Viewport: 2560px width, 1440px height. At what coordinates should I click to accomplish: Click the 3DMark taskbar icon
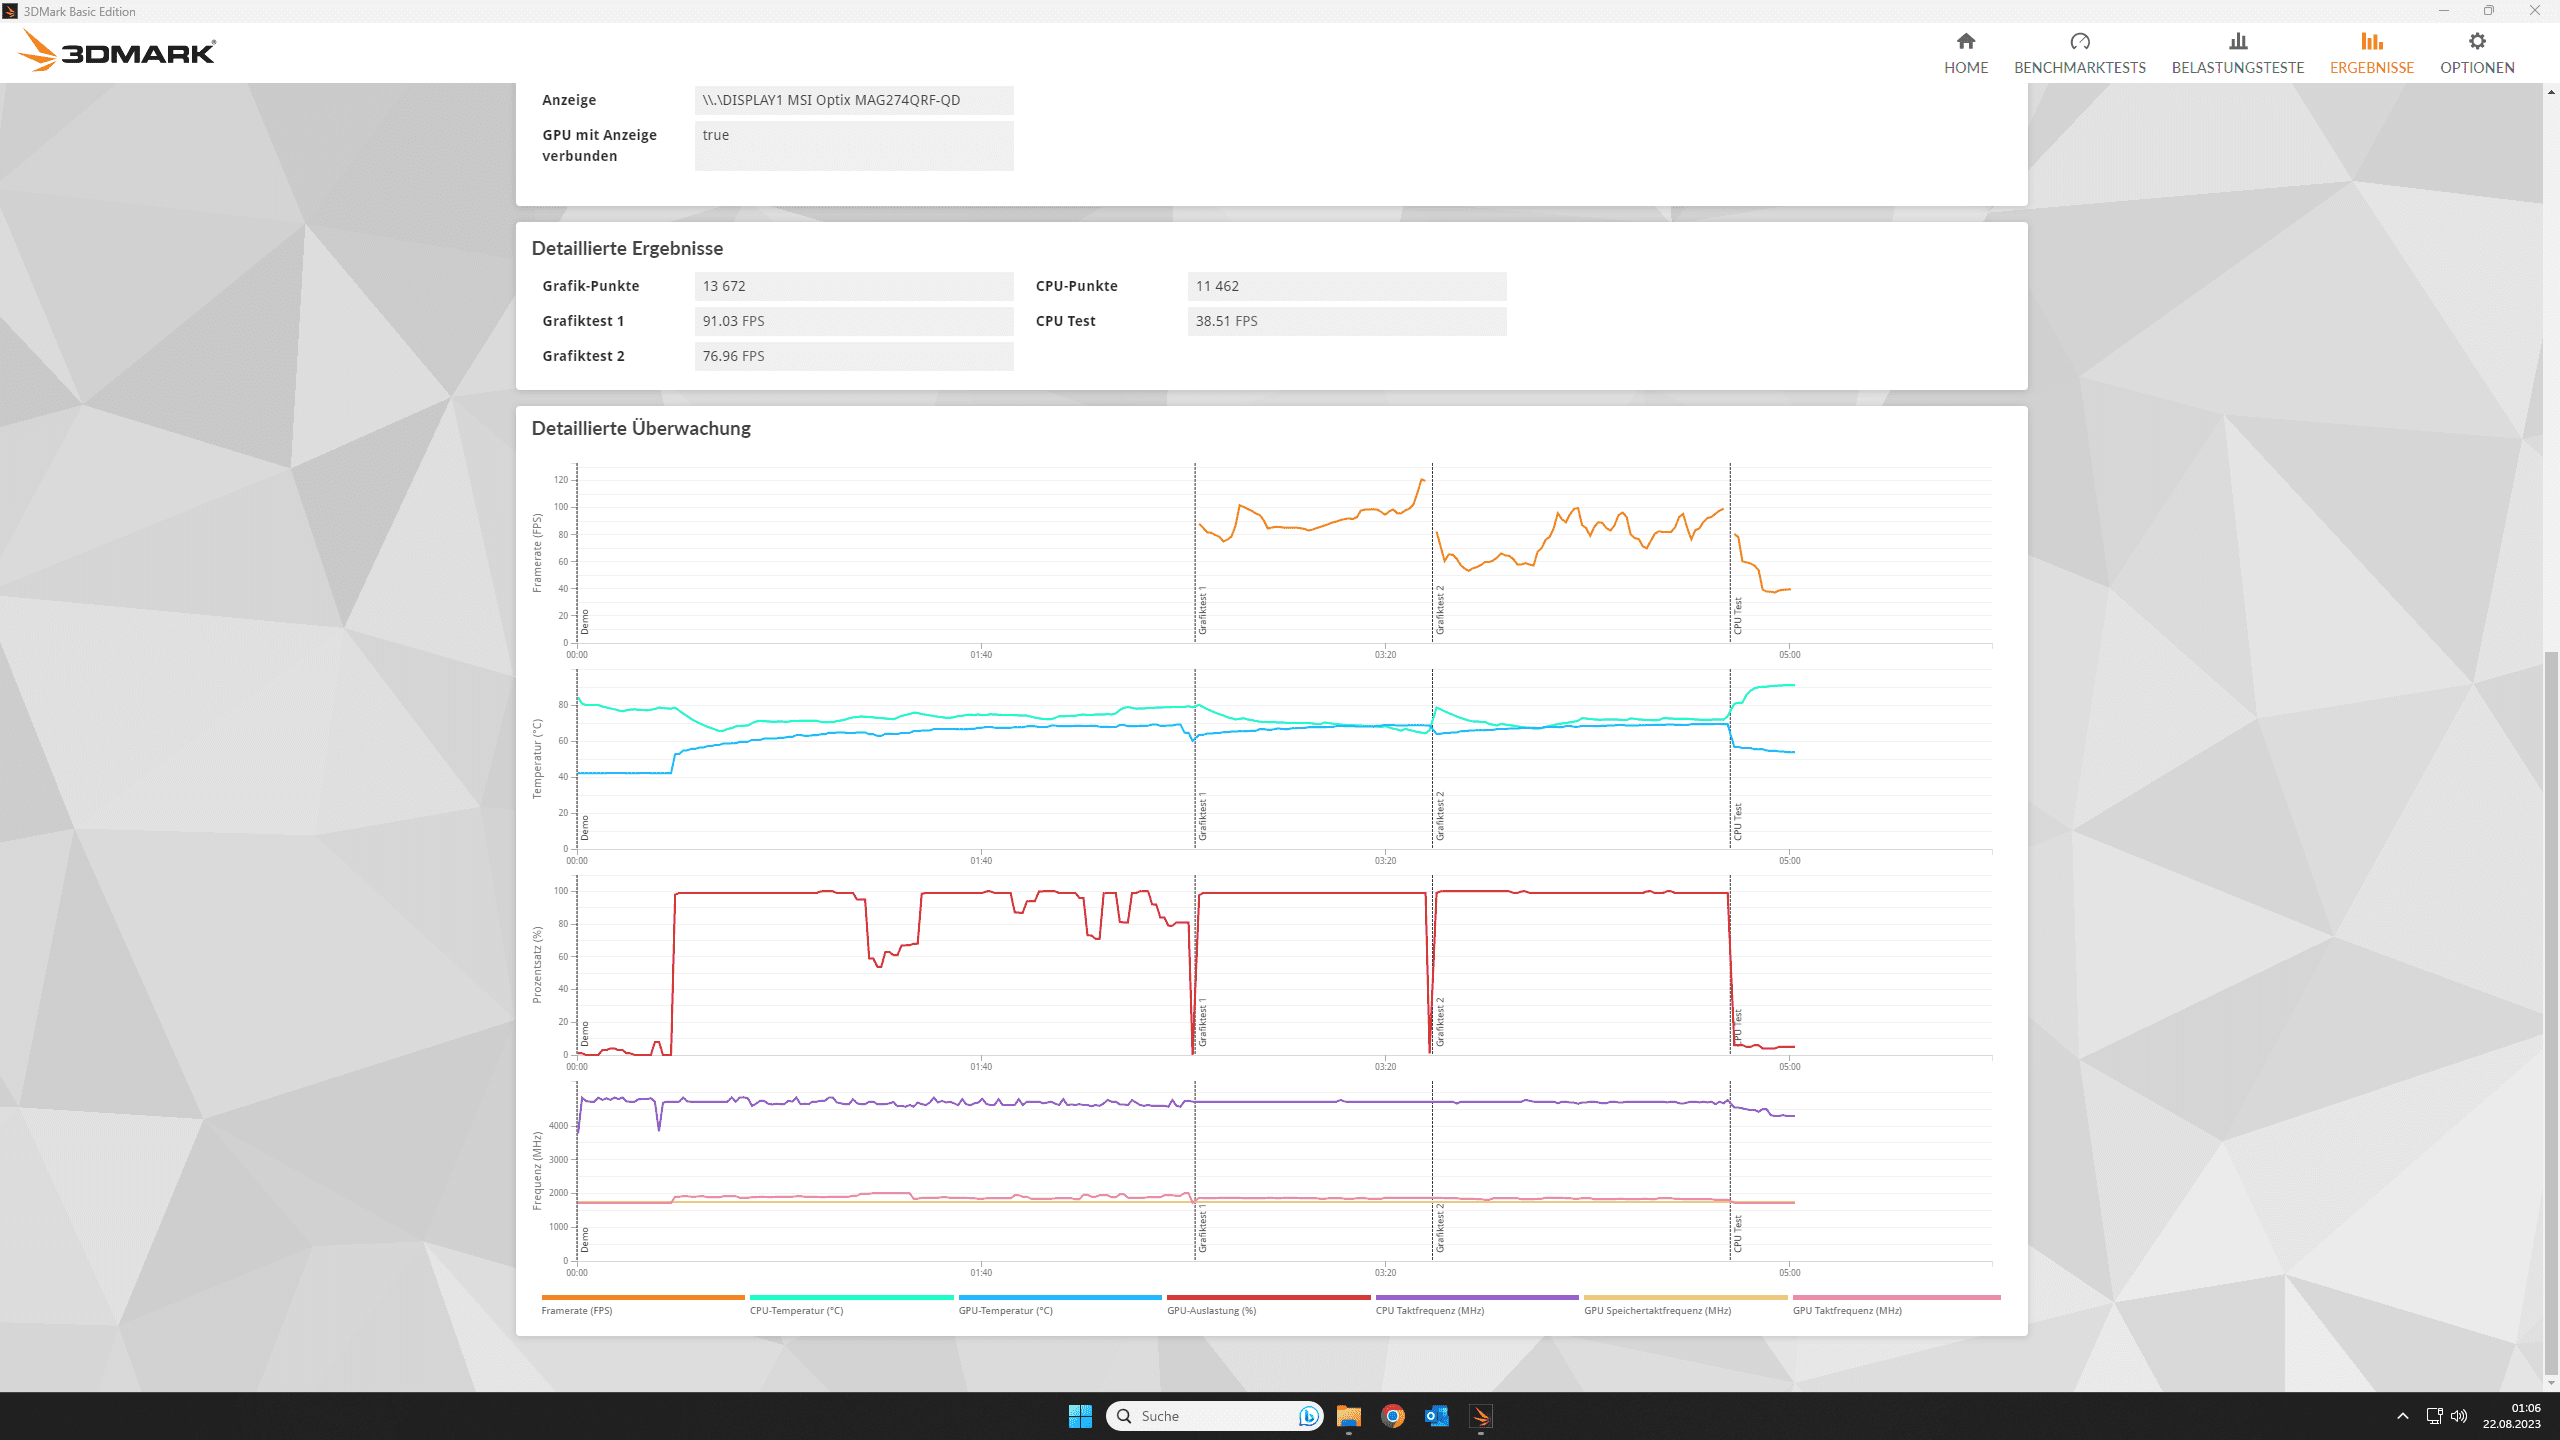(x=1480, y=1416)
